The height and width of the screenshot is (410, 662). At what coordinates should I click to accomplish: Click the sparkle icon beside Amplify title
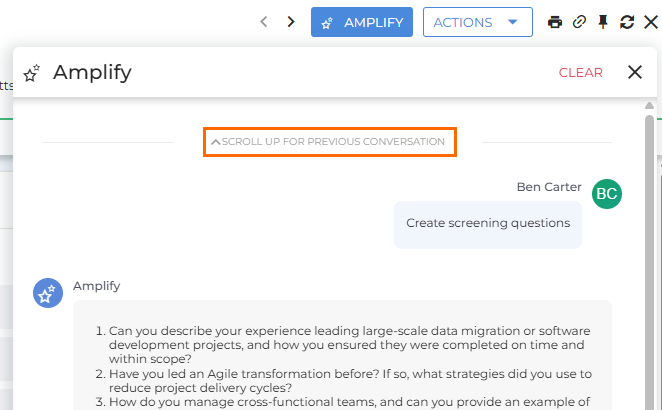click(32, 73)
